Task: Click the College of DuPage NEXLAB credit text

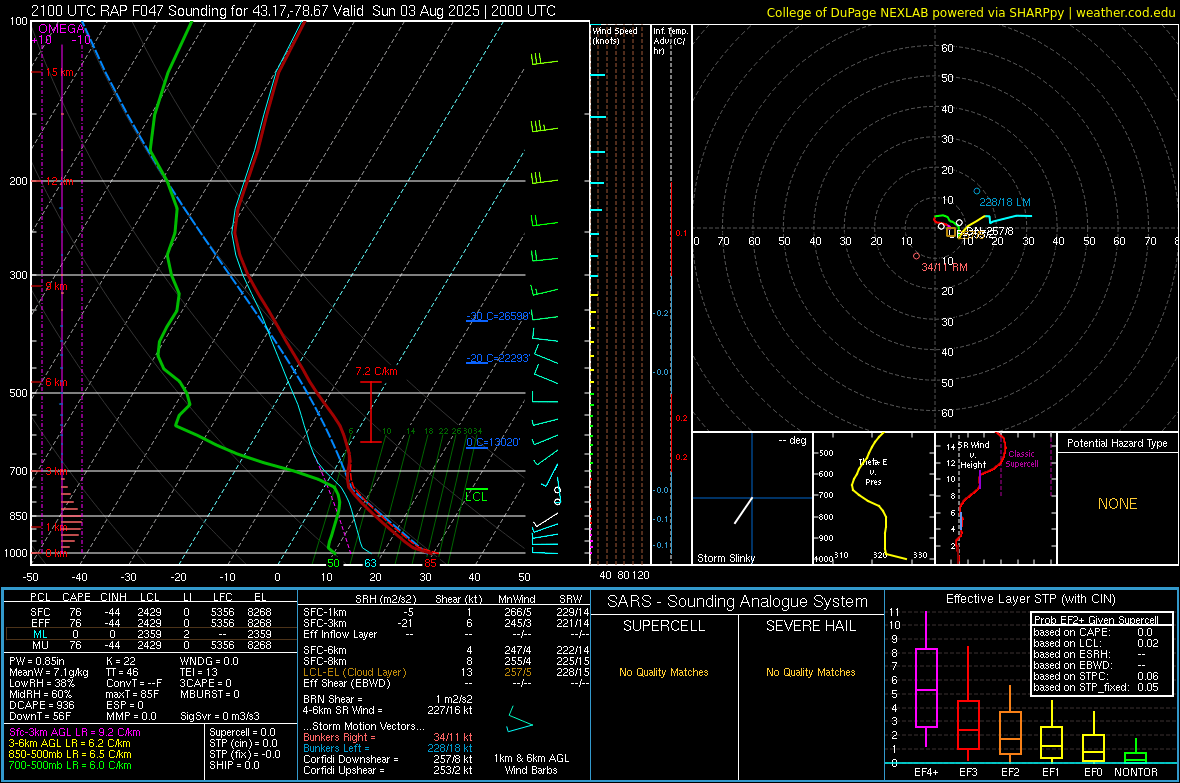Action: coord(970,12)
